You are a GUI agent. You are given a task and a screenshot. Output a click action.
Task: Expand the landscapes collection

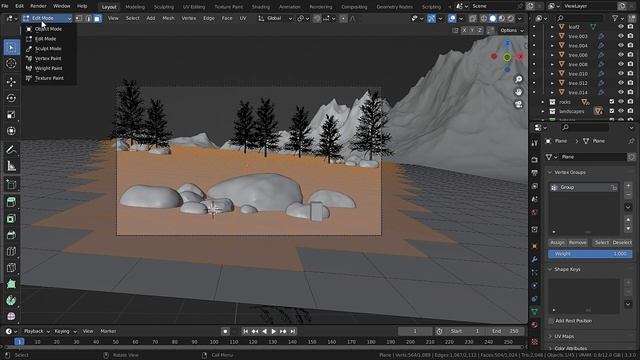pos(543,111)
